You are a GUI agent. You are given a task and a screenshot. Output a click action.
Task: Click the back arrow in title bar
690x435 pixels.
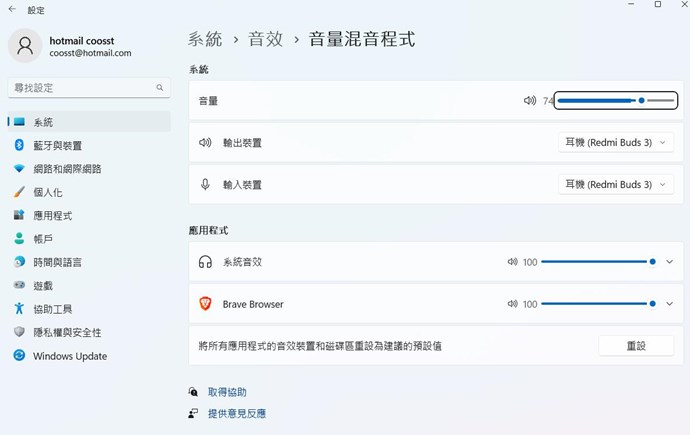[12, 9]
